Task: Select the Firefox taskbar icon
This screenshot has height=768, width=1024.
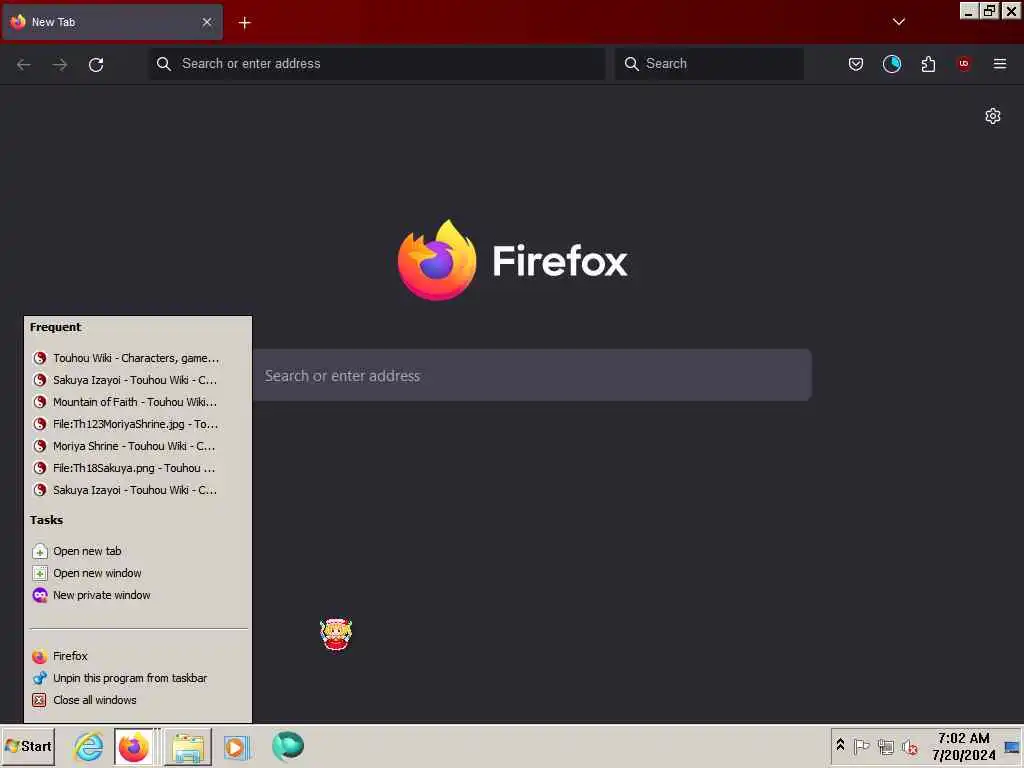Action: click(134, 746)
